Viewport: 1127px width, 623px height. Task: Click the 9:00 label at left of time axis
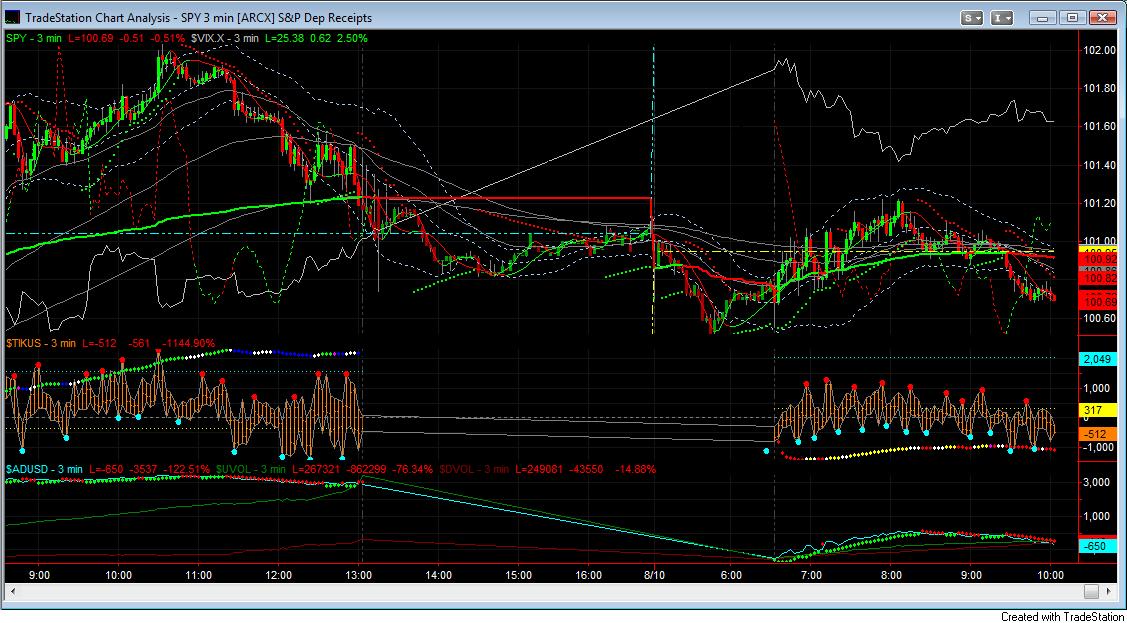pyautogui.click(x=39, y=574)
